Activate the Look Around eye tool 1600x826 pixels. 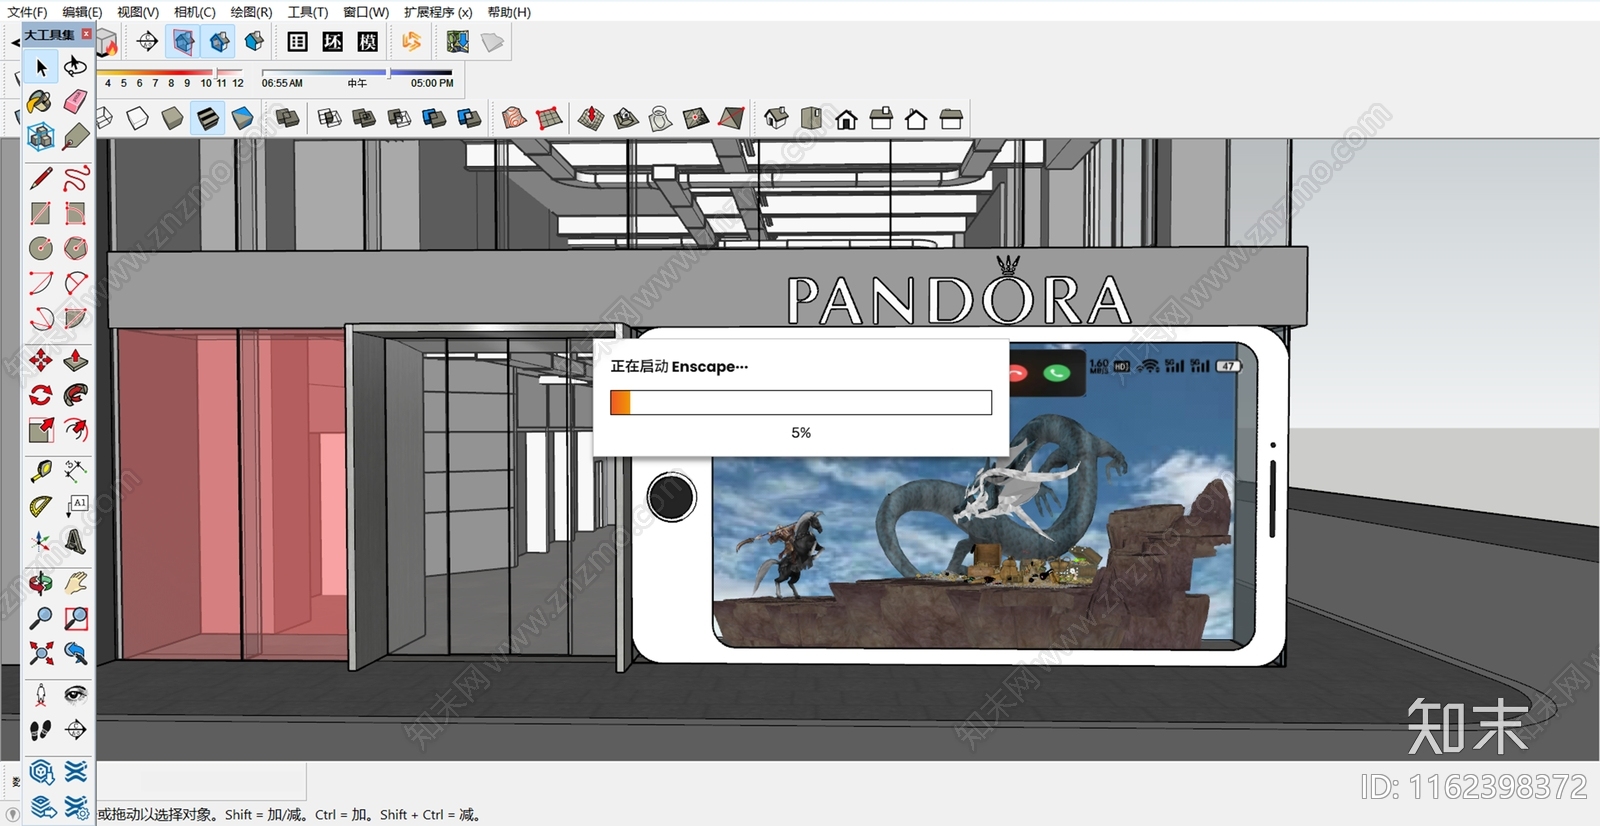click(76, 695)
